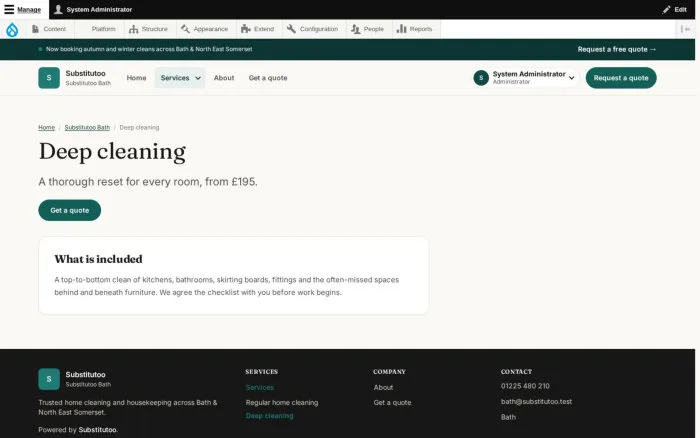Open the System Administrator user toolbar item
Viewport: 700px width, 438px height.
coord(93,9)
